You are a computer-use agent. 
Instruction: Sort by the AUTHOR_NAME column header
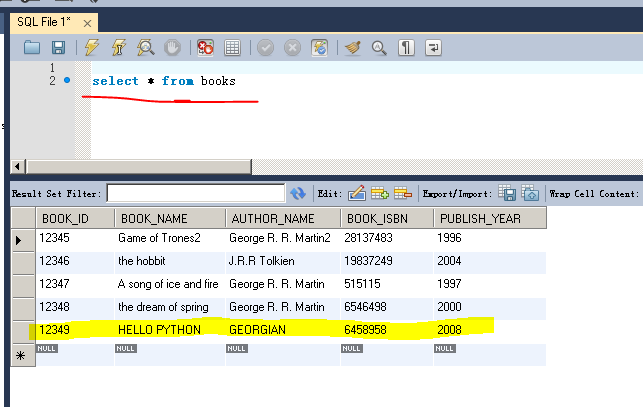(283, 218)
